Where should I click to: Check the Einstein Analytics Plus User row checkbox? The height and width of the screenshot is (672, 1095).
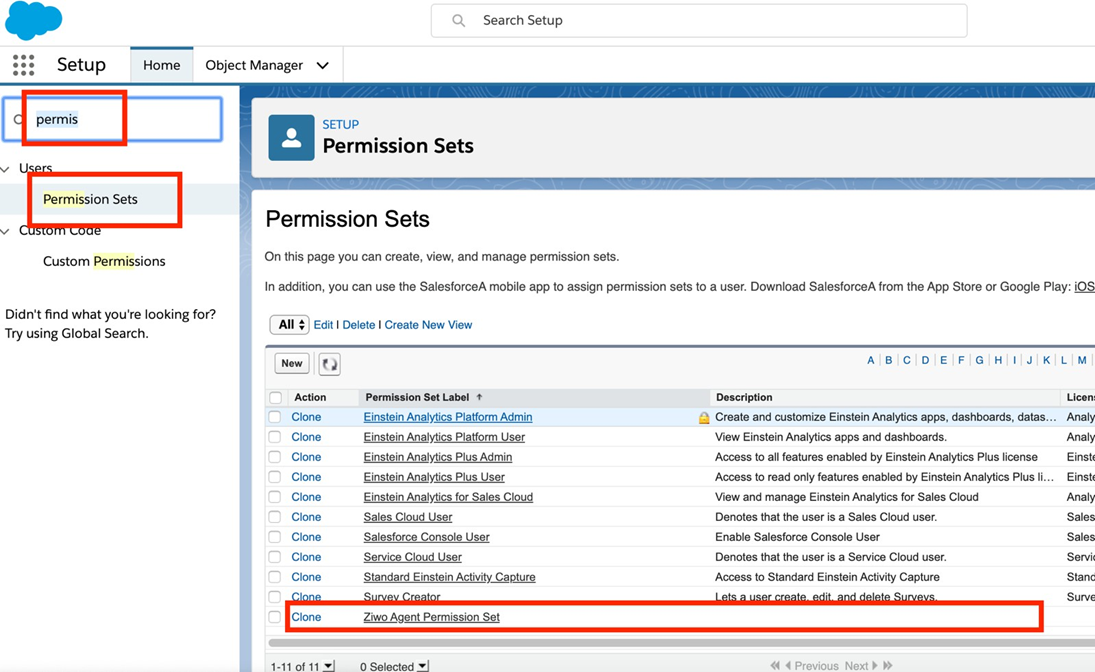(x=275, y=477)
